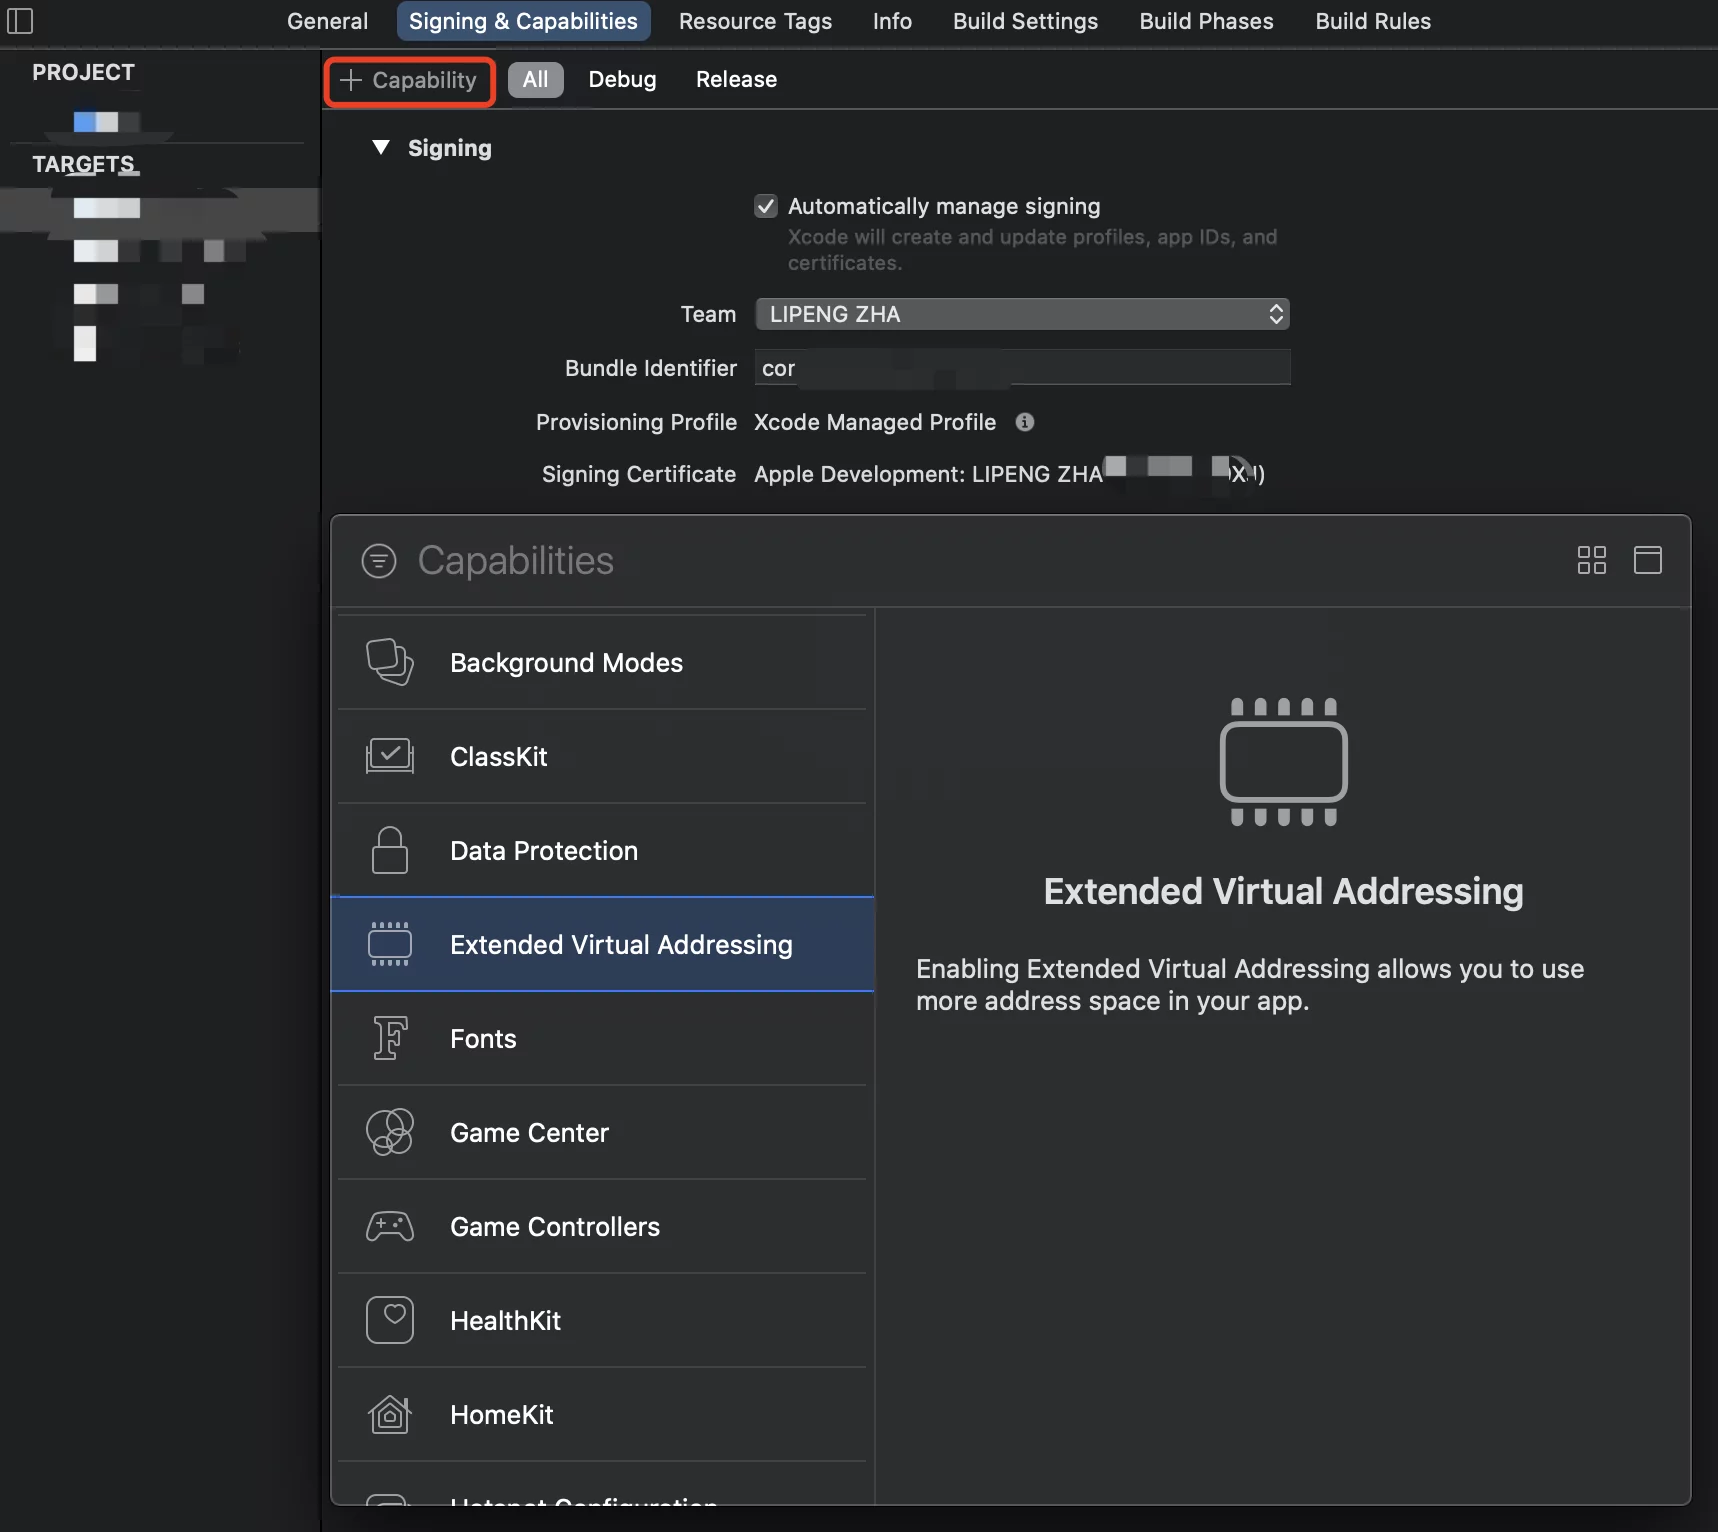Image resolution: width=1718 pixels, height=1532 pixels.
Task: Switch capabilities library to grid view
Action: coord(1591,560)
